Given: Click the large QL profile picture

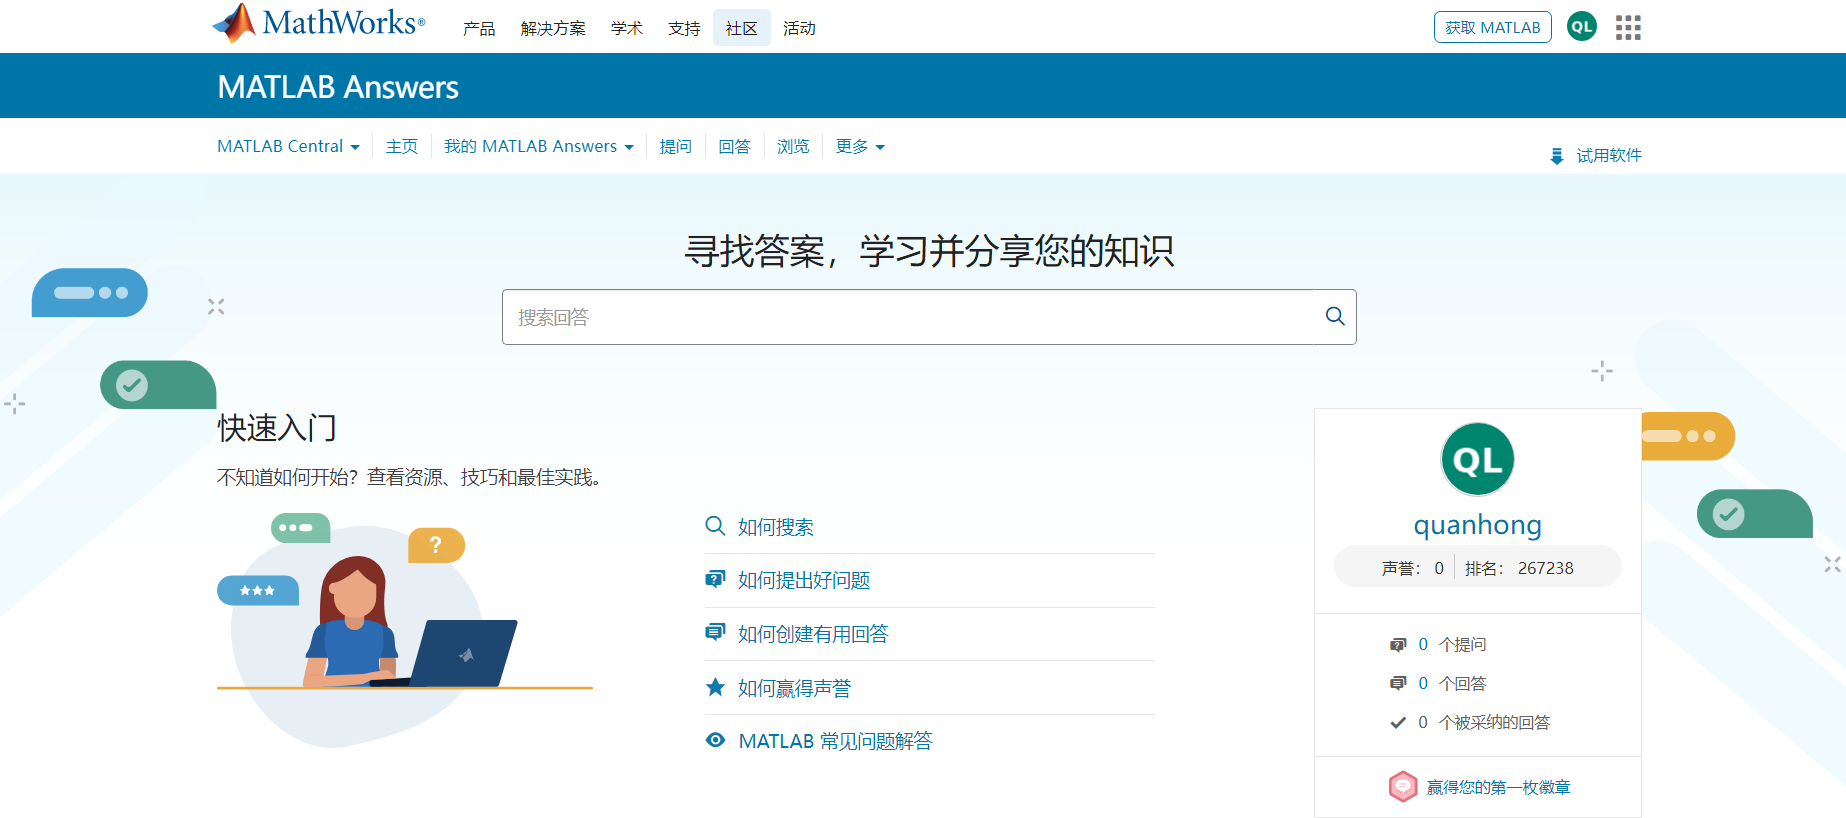Looking at the screenshot, I should [1477, 459].
